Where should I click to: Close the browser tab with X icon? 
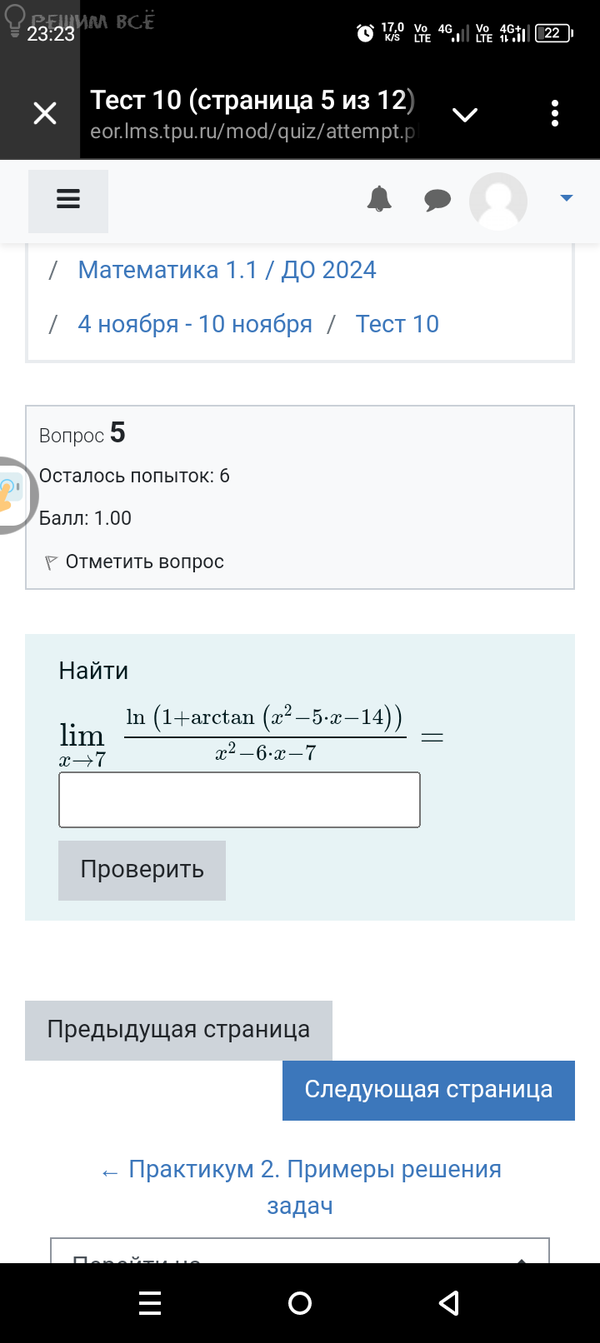tap(45, 114)
